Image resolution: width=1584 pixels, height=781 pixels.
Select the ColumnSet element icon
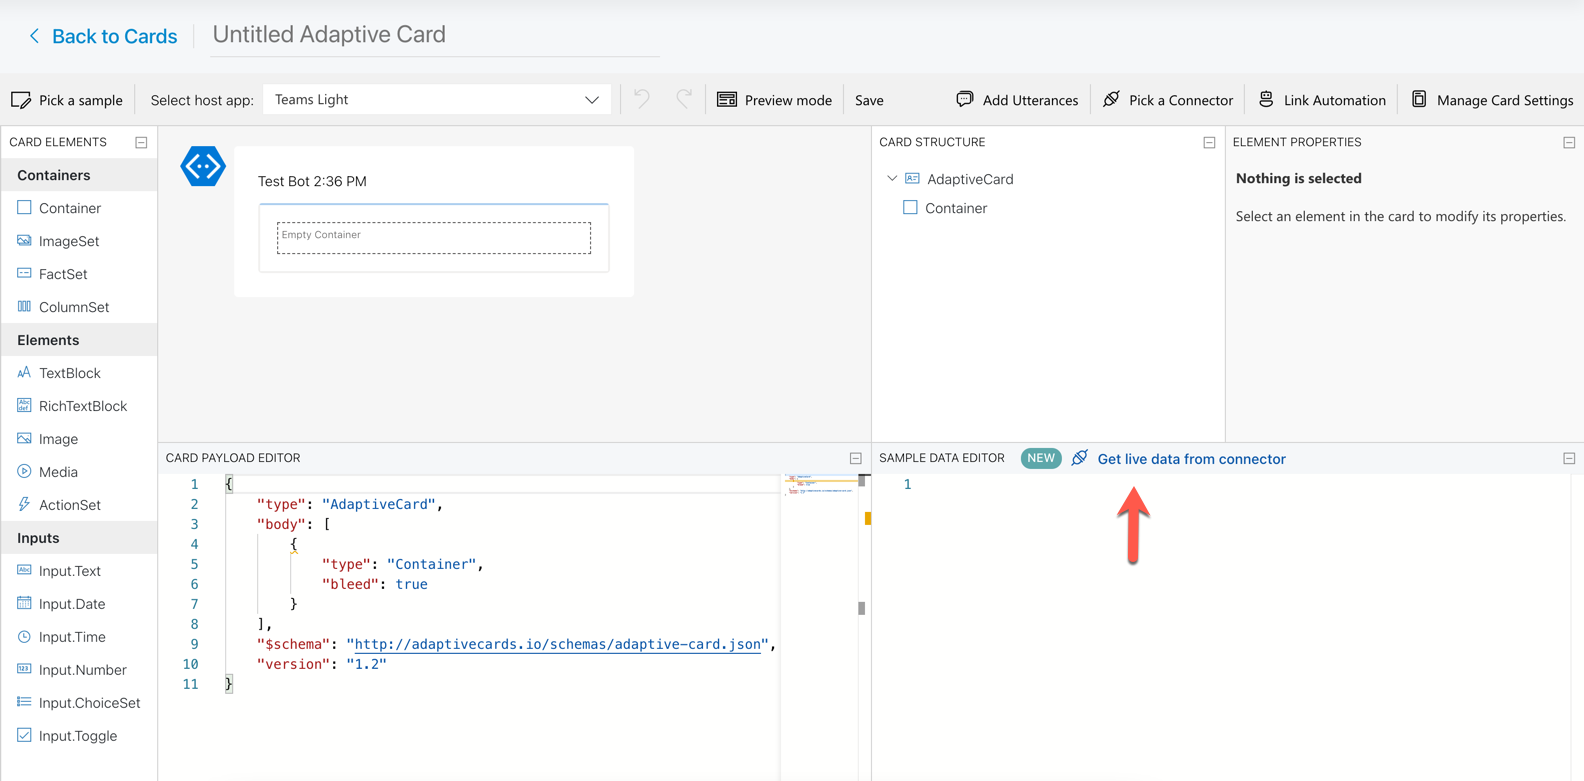pyautogui.click(x=24, y=306)
